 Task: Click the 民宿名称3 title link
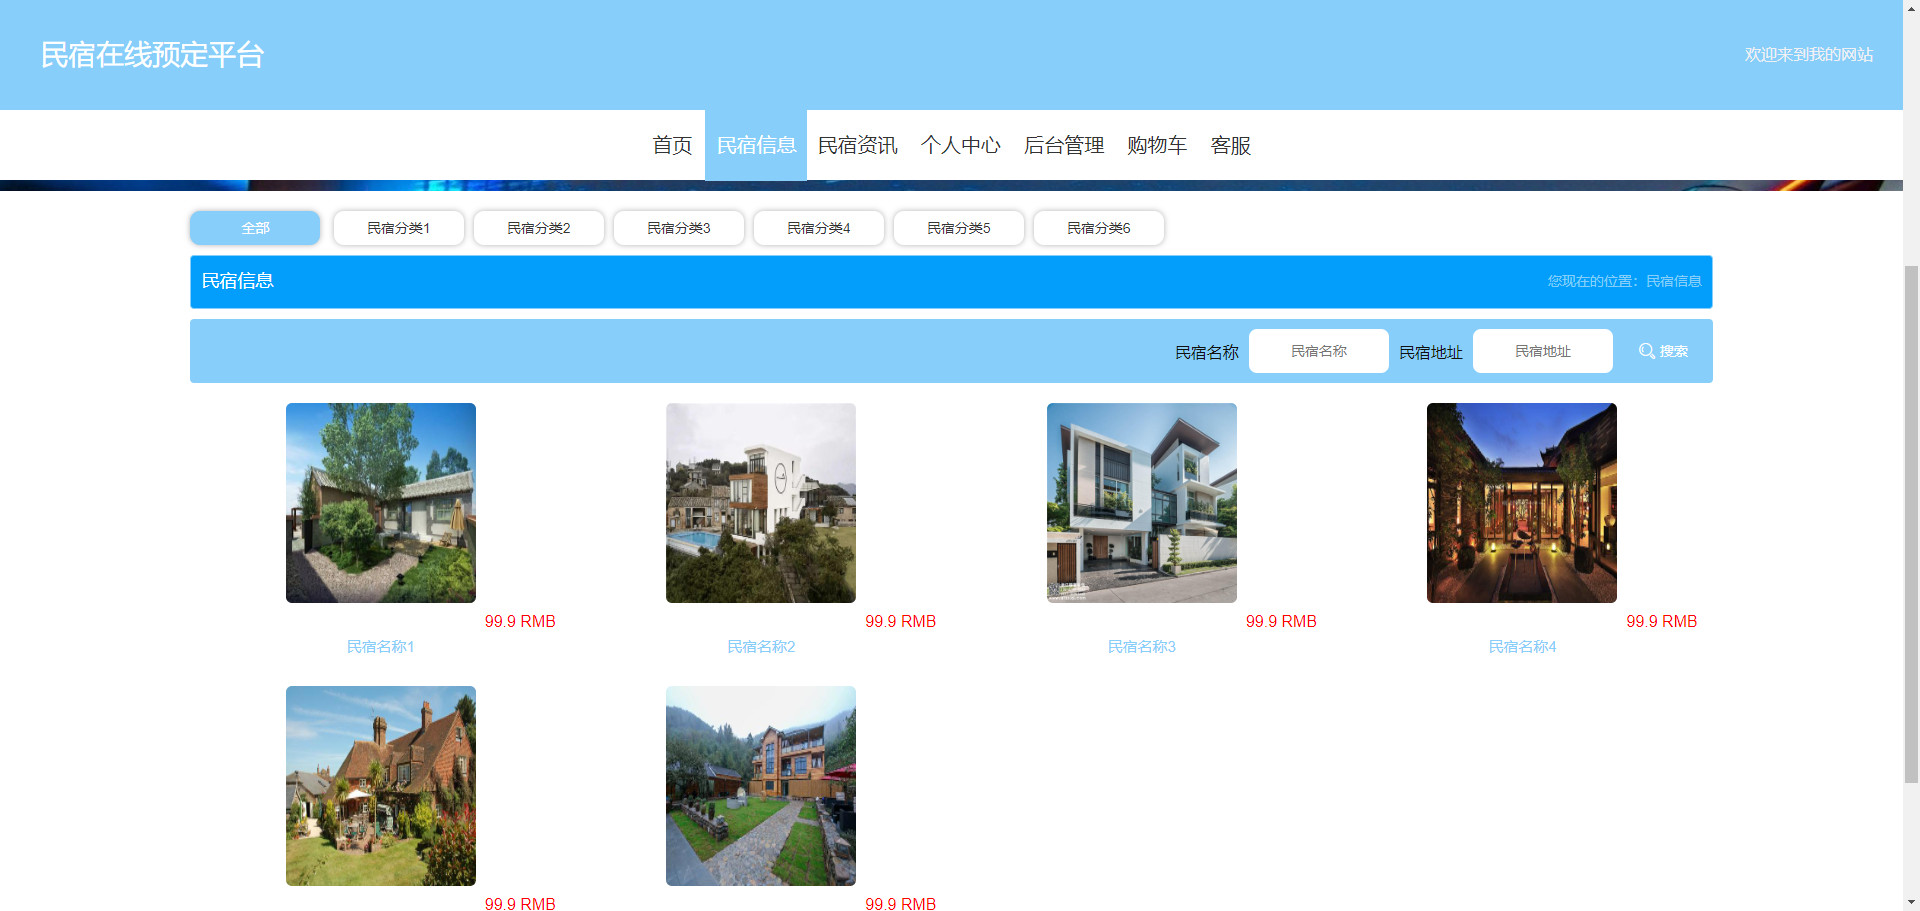click(x=1142, y=647)
